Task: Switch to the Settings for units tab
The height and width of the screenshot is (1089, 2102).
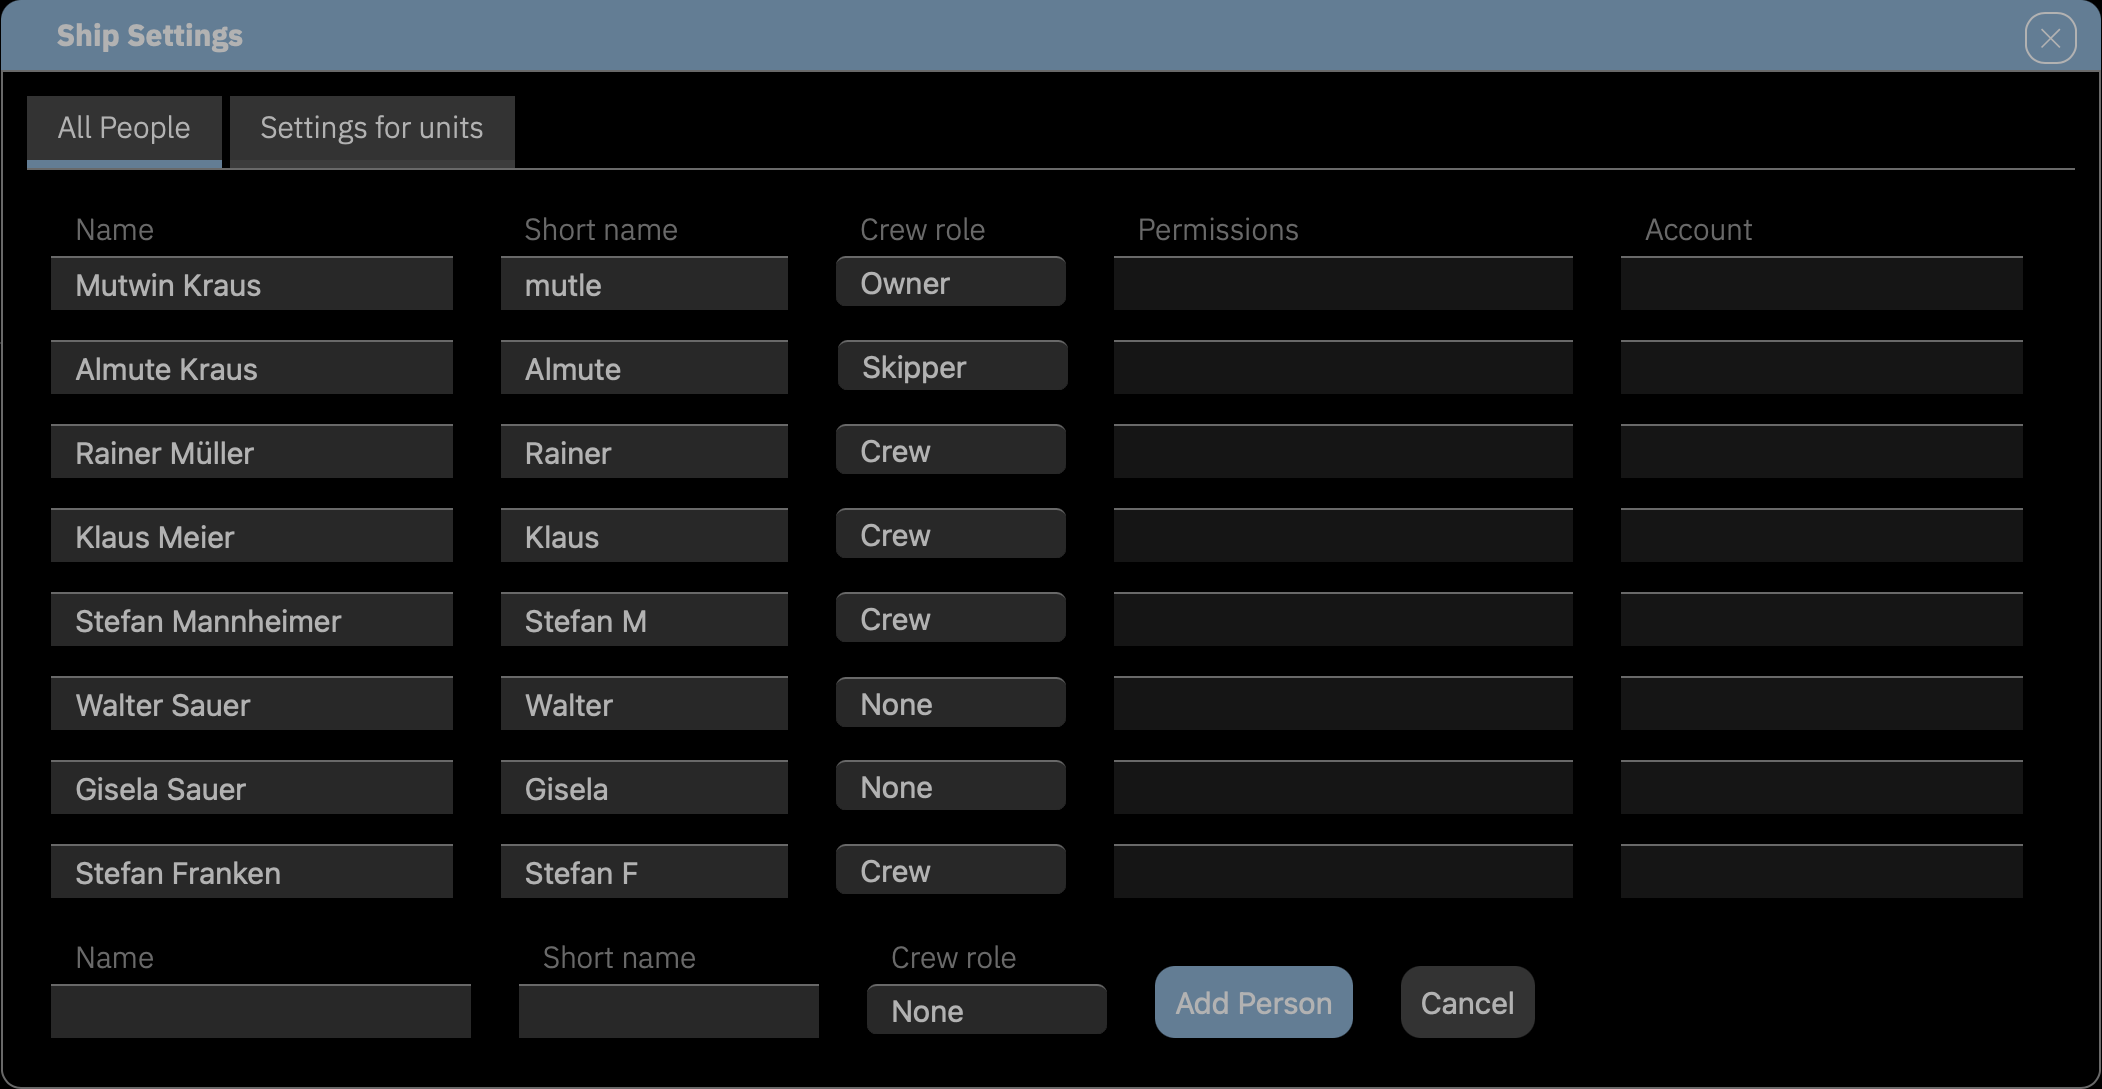Action: pyautogui.click(x=371, y=128)
